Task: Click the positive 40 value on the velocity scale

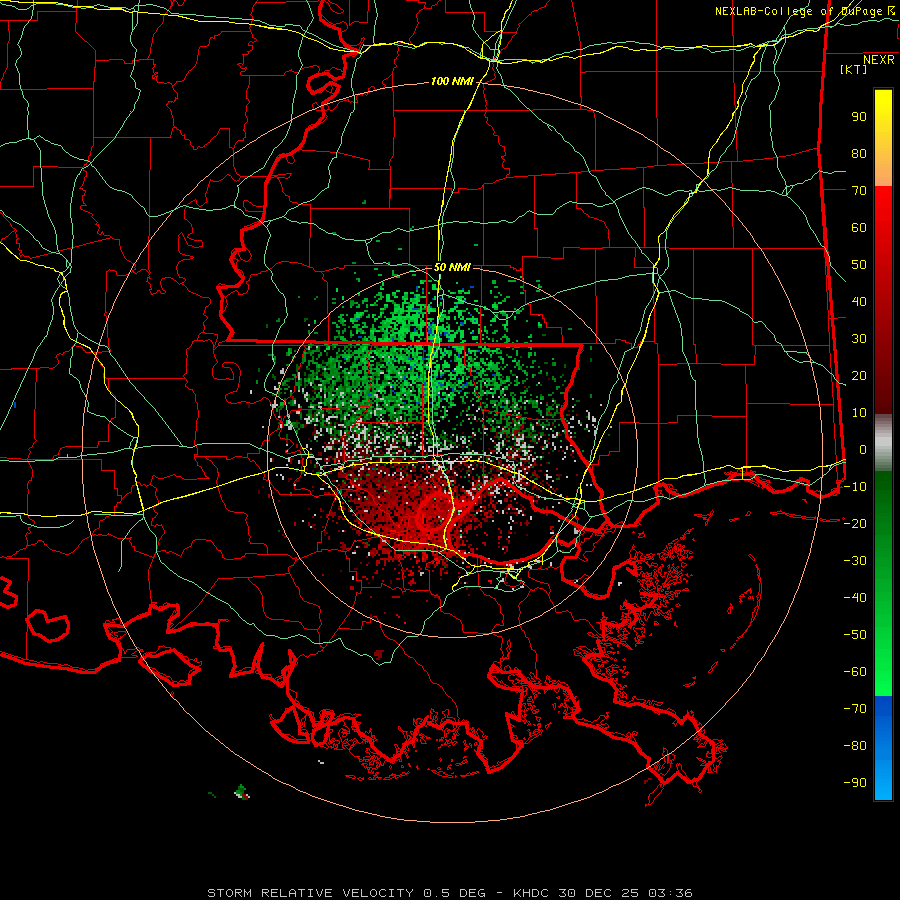Action: 859,301
